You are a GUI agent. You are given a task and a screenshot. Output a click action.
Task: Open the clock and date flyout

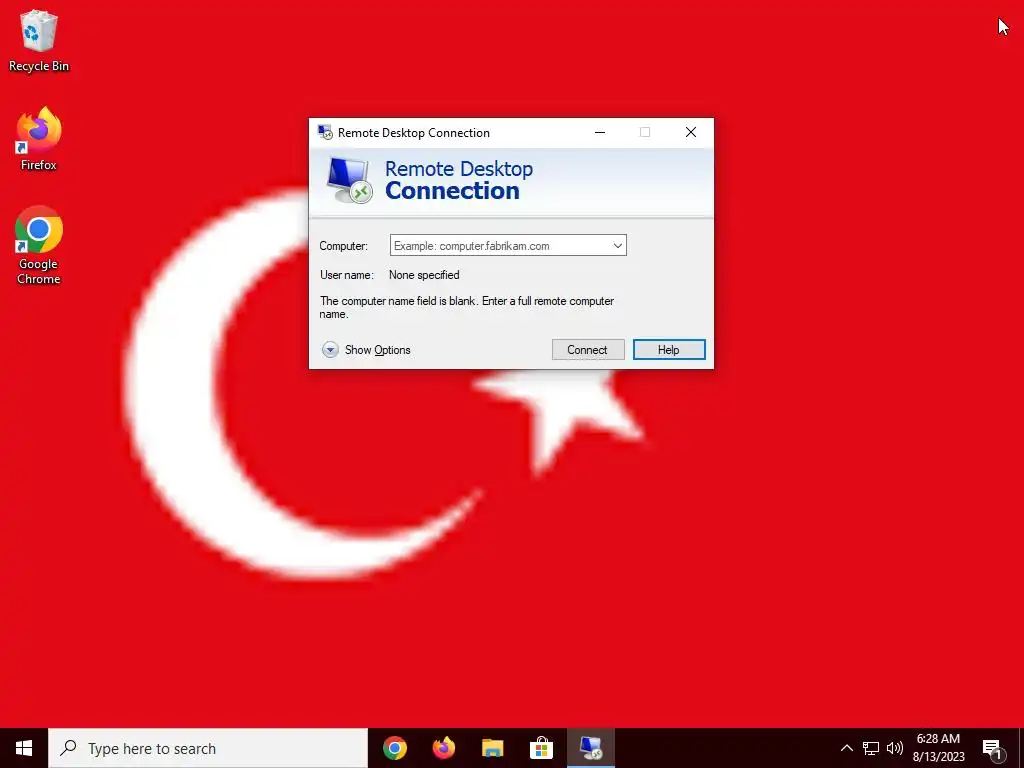[938, 748]
